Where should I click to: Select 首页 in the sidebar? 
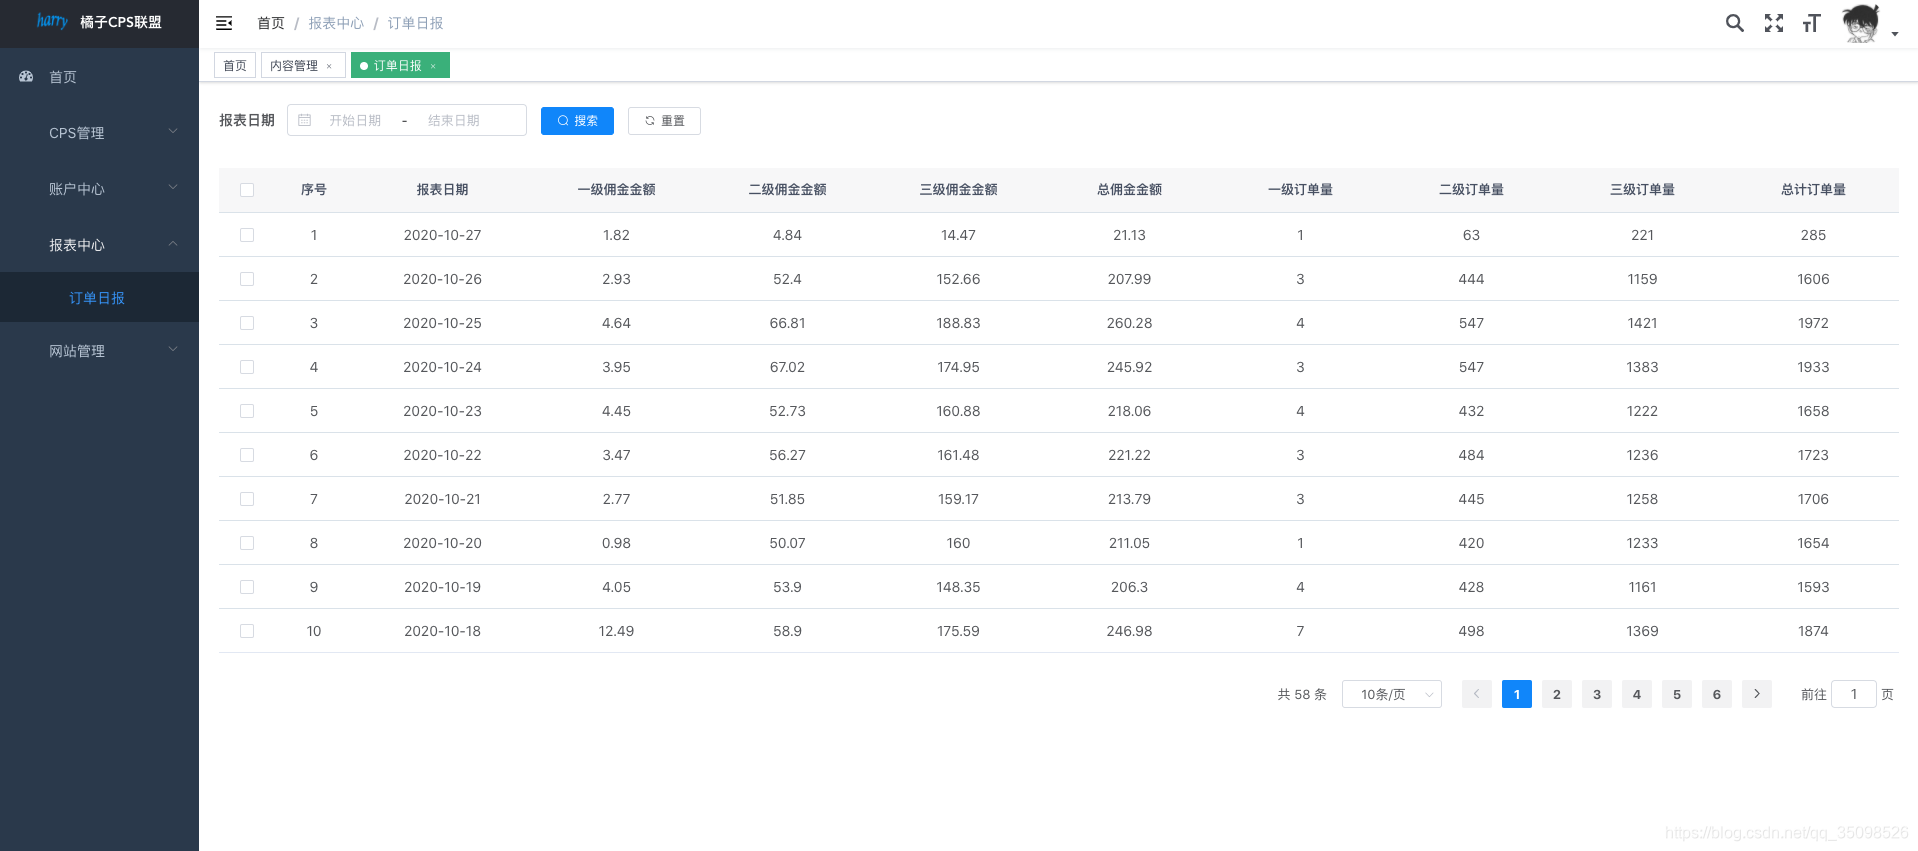(99, 77)
